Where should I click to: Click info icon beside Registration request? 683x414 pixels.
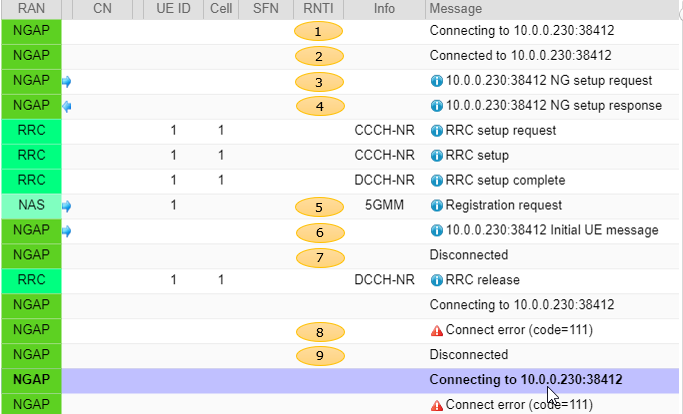coord(436,205)
